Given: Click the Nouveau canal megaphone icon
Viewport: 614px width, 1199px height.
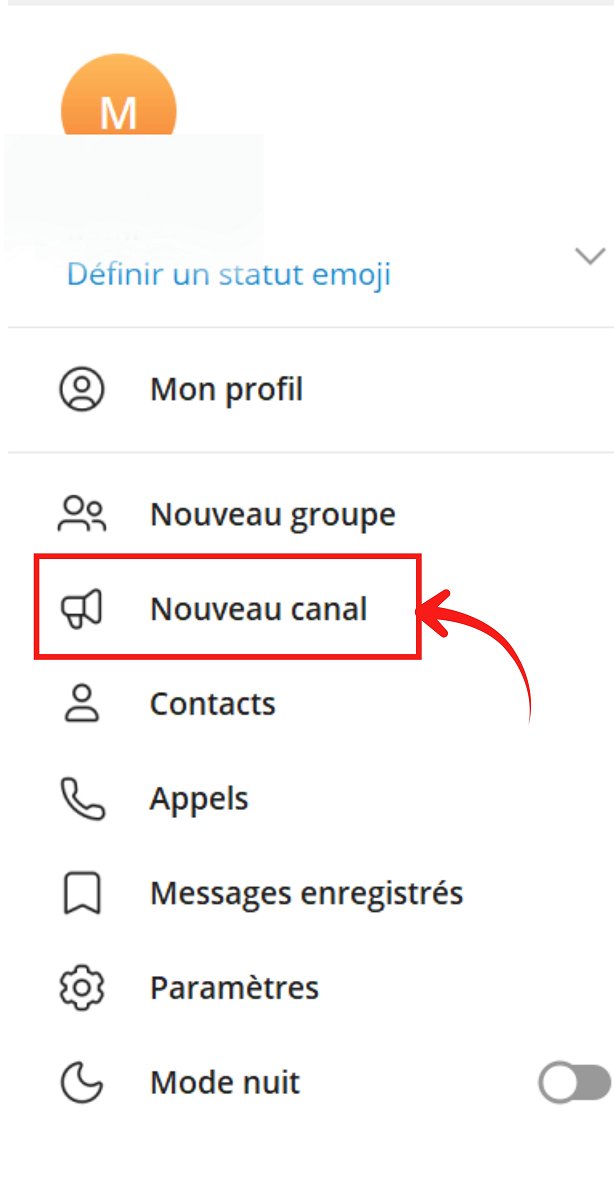Looking at the screenshot, I should coord(82,608).
